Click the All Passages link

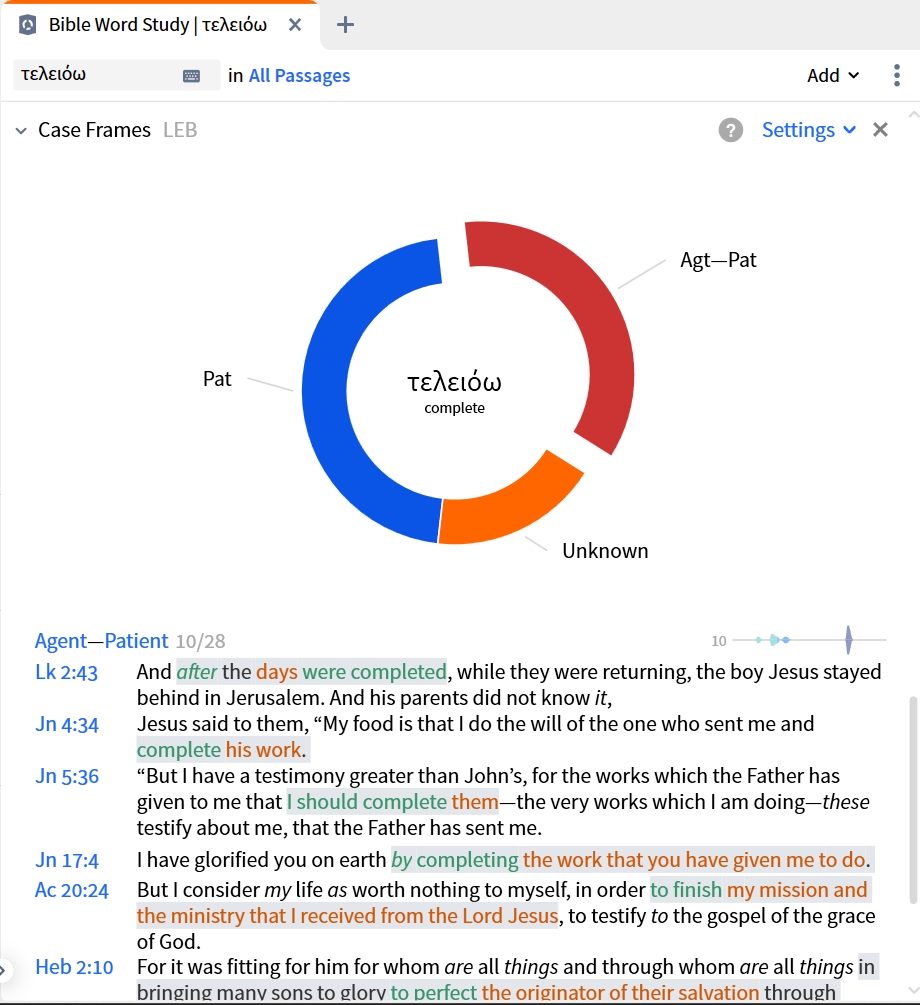[x=299, y=76]
